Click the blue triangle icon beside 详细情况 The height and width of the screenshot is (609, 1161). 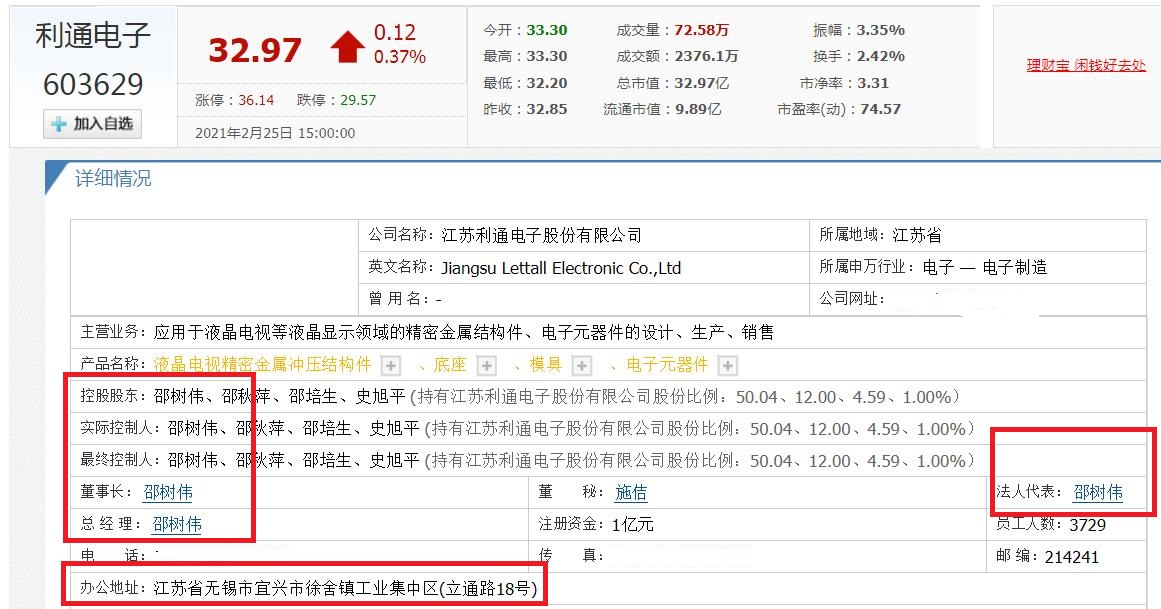tap(52, 176)
